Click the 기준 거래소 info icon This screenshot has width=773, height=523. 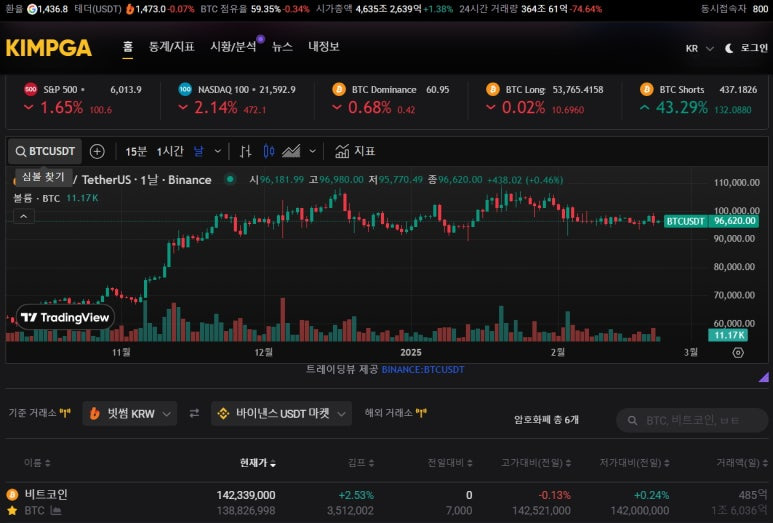[65, 413]
